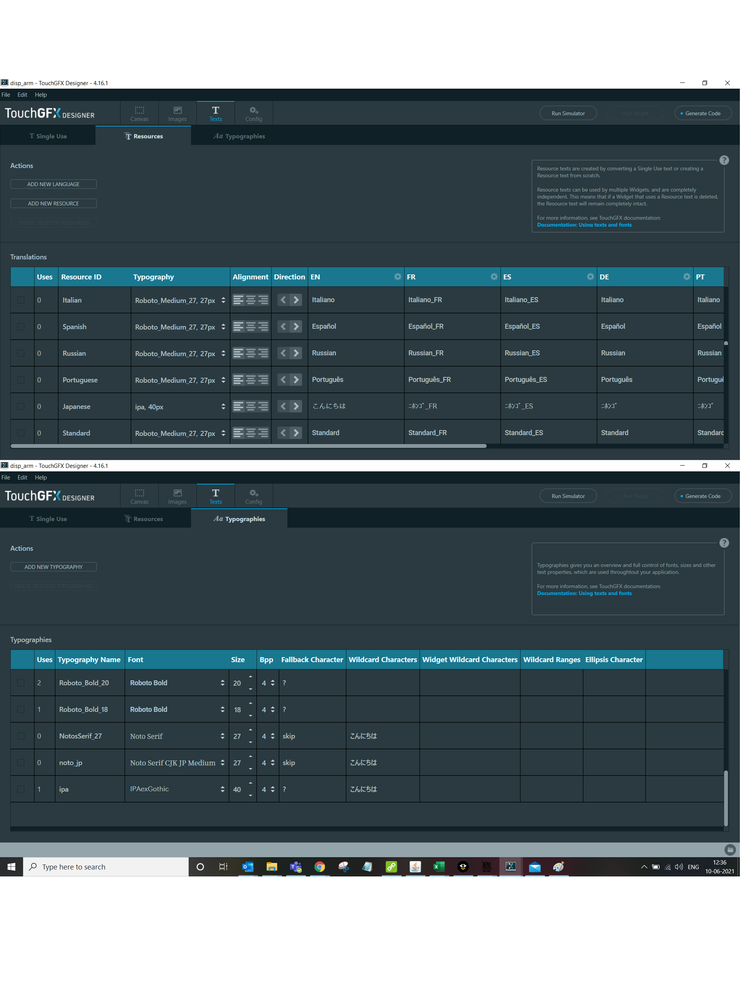This screenshot has height=999, width=749.
Task: Open the FR column settings gear
Action: (x=494, y=277)
